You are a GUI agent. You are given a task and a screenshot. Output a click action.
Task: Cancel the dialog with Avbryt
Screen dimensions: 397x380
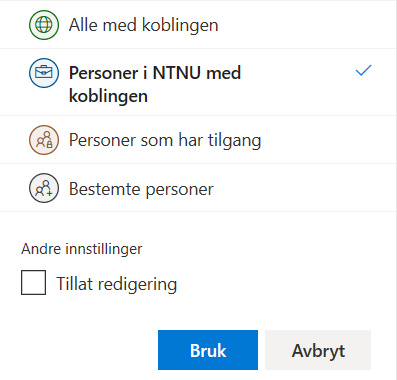318,350
